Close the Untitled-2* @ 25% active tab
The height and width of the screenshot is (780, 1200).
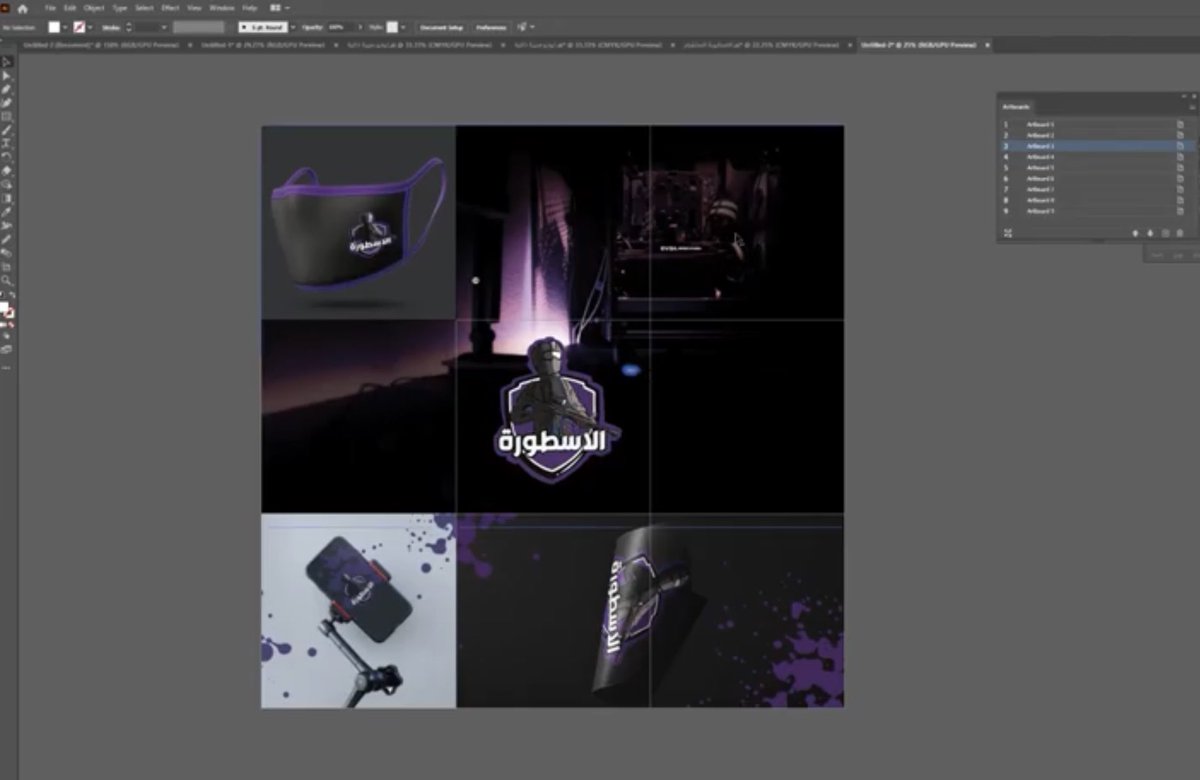pyautogui.click(x=988, y=45)
